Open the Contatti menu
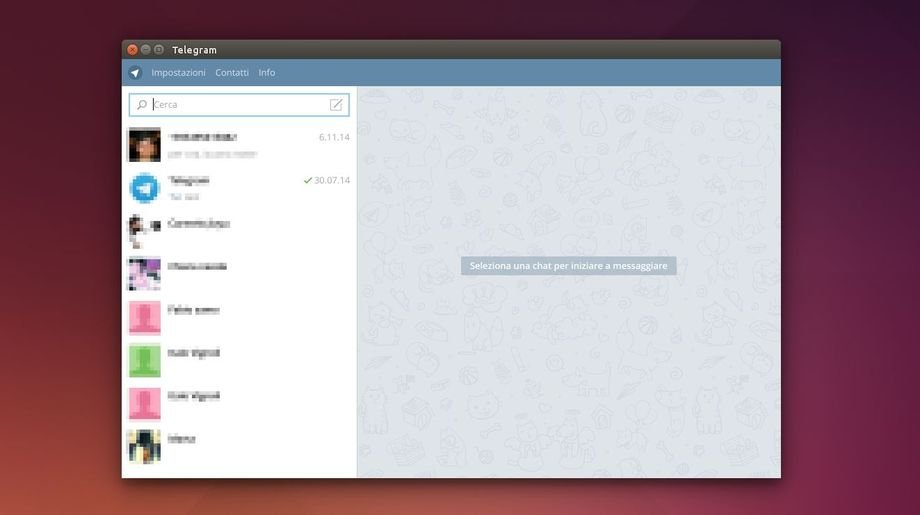The height and width of the screenshot is (515, 920). 232,73
